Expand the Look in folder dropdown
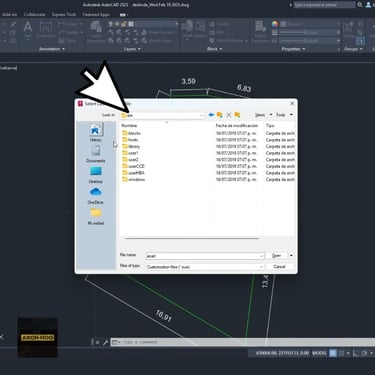This screenshot has width=375, height=375. pyautogui.click(x=201, y=115)
